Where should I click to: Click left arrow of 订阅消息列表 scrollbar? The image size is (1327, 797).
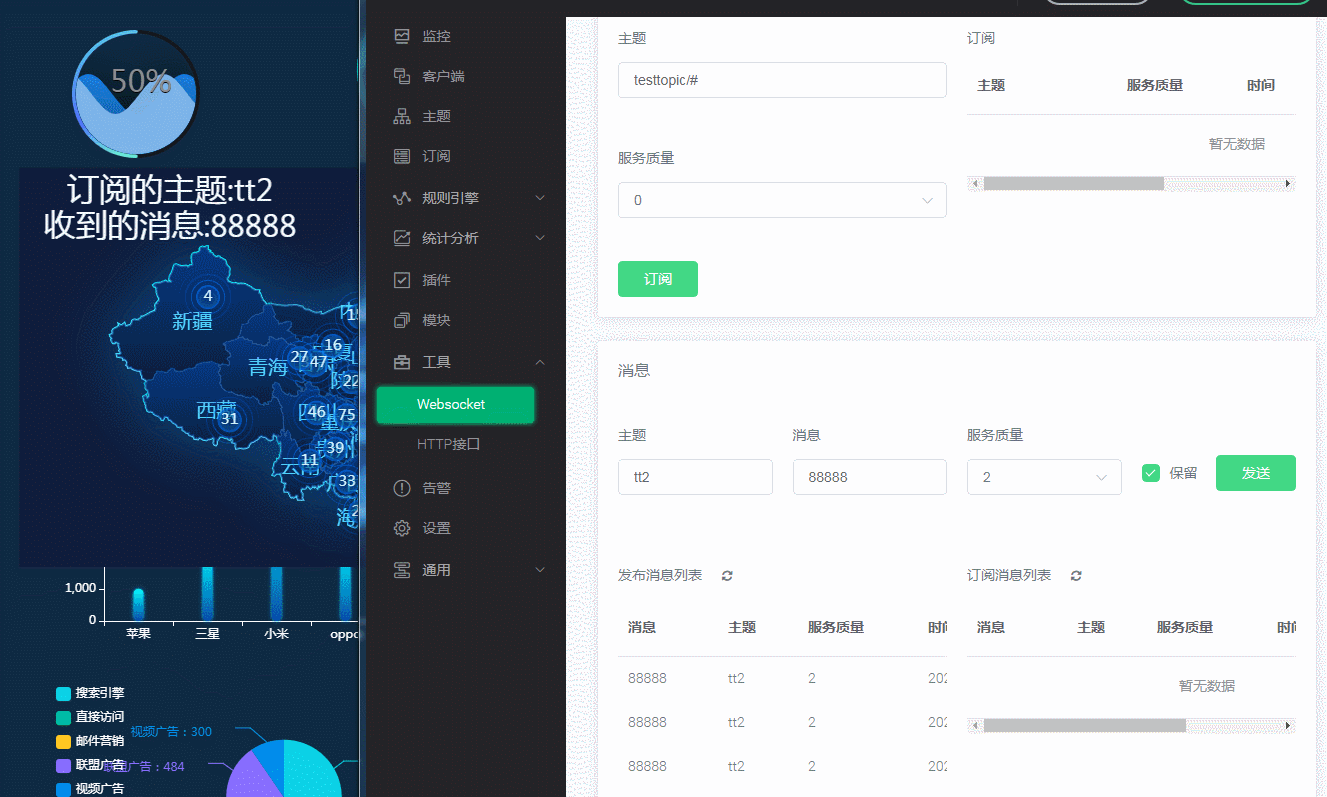point(975,726)
